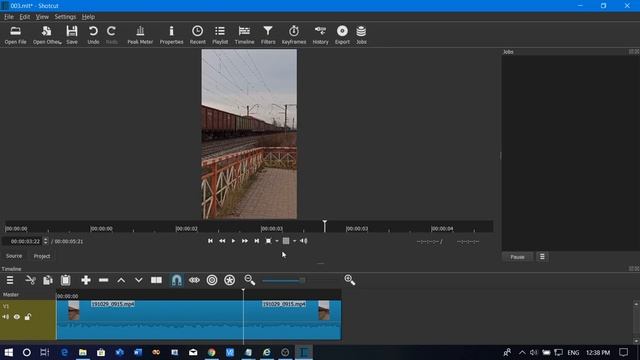The height and width of the screenshot is (360, 640).
Task: Show the History panel
Action: (x=320, y=35)
